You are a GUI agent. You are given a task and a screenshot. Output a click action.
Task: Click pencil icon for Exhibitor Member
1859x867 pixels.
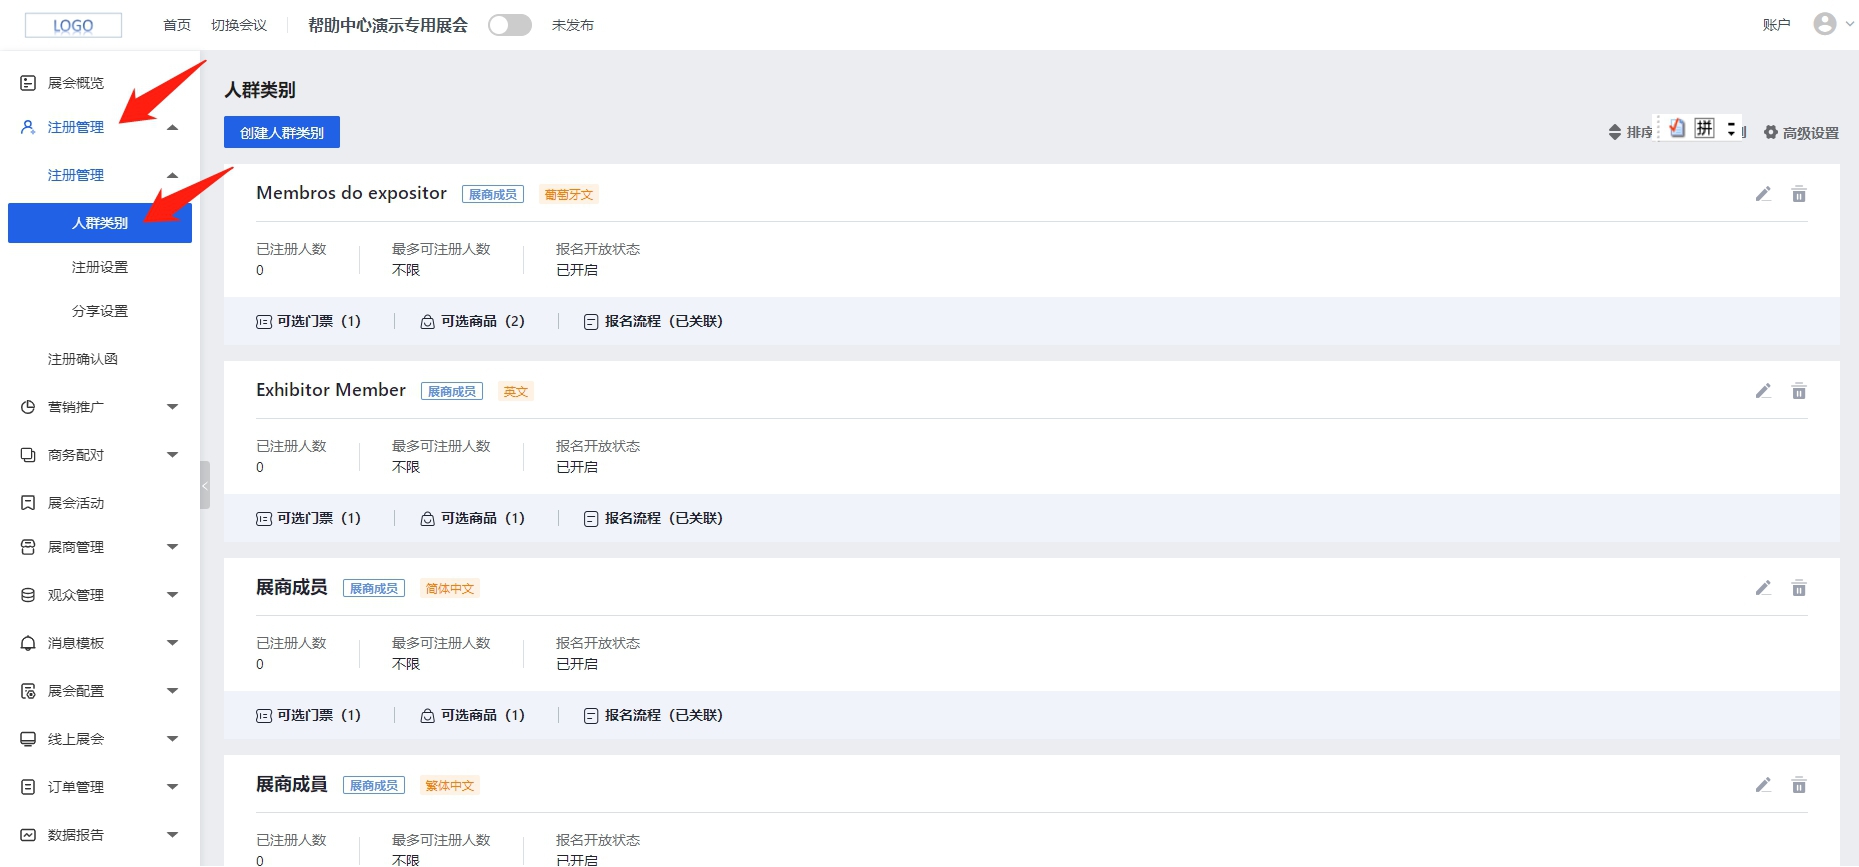click(x=1763, y=391)
